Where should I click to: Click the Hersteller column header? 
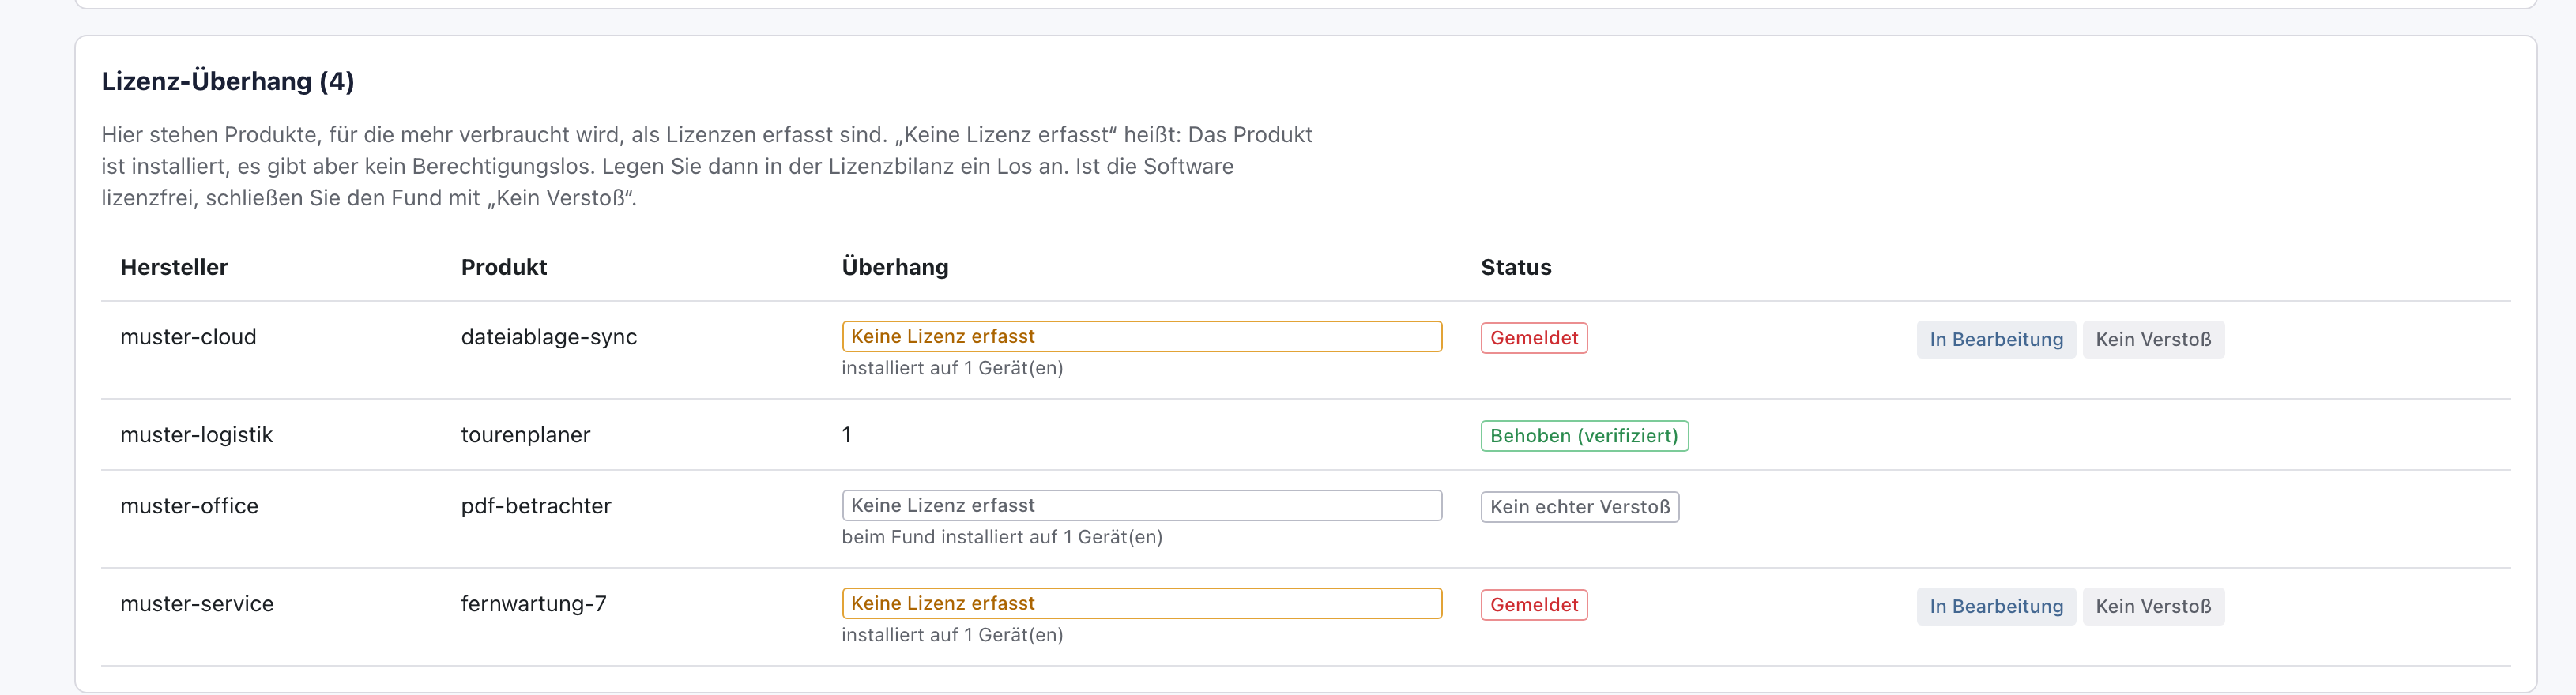174,267
